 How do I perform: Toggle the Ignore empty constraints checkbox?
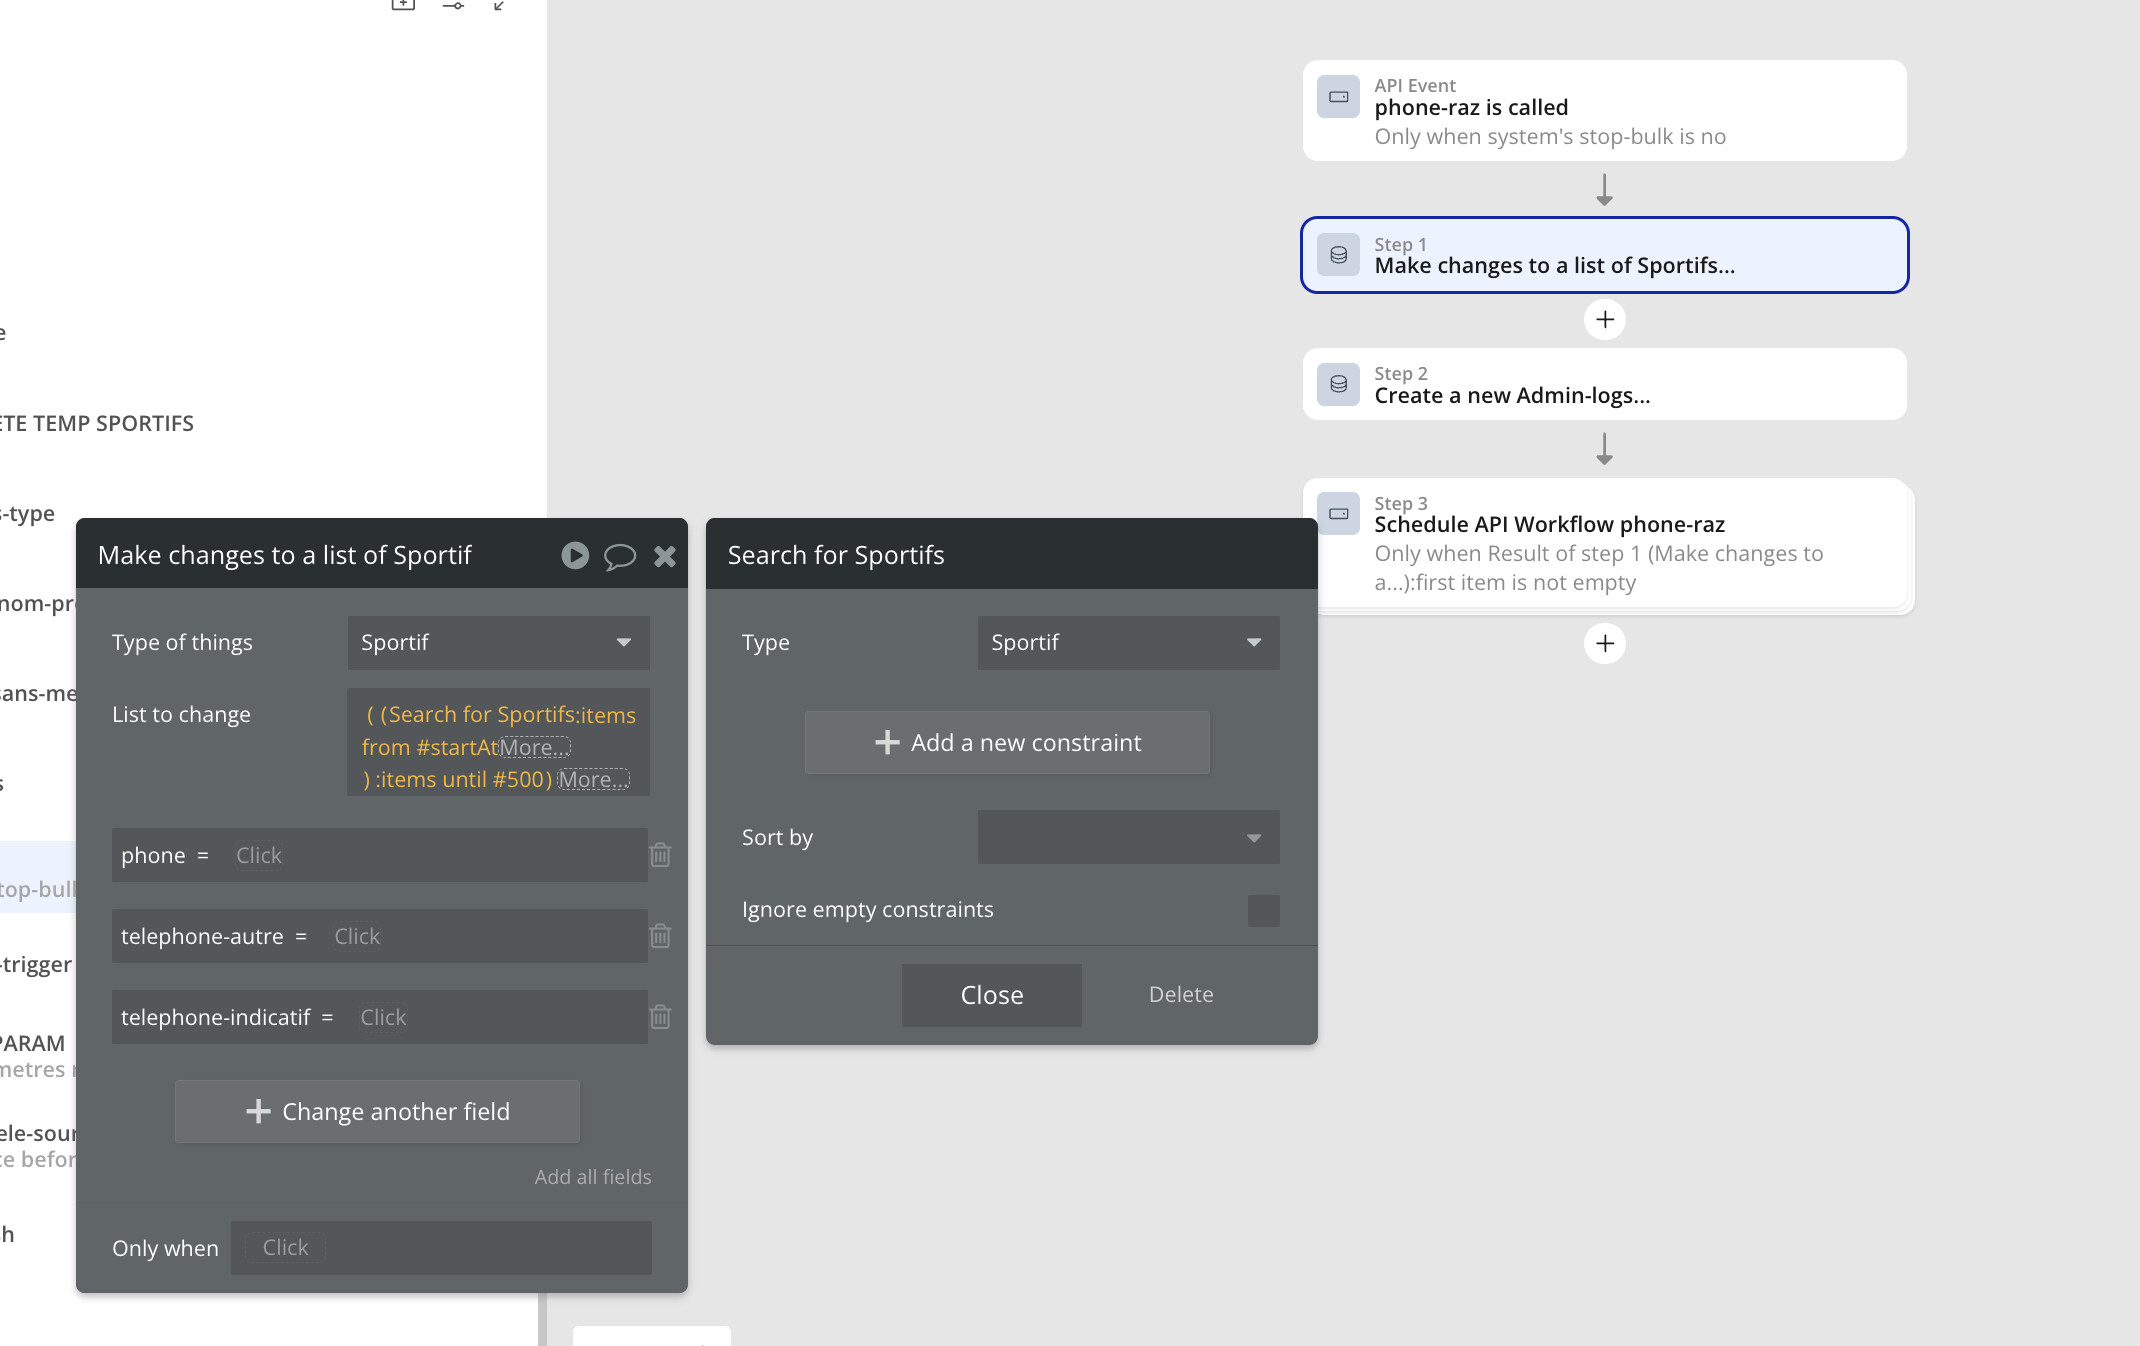1263,910
